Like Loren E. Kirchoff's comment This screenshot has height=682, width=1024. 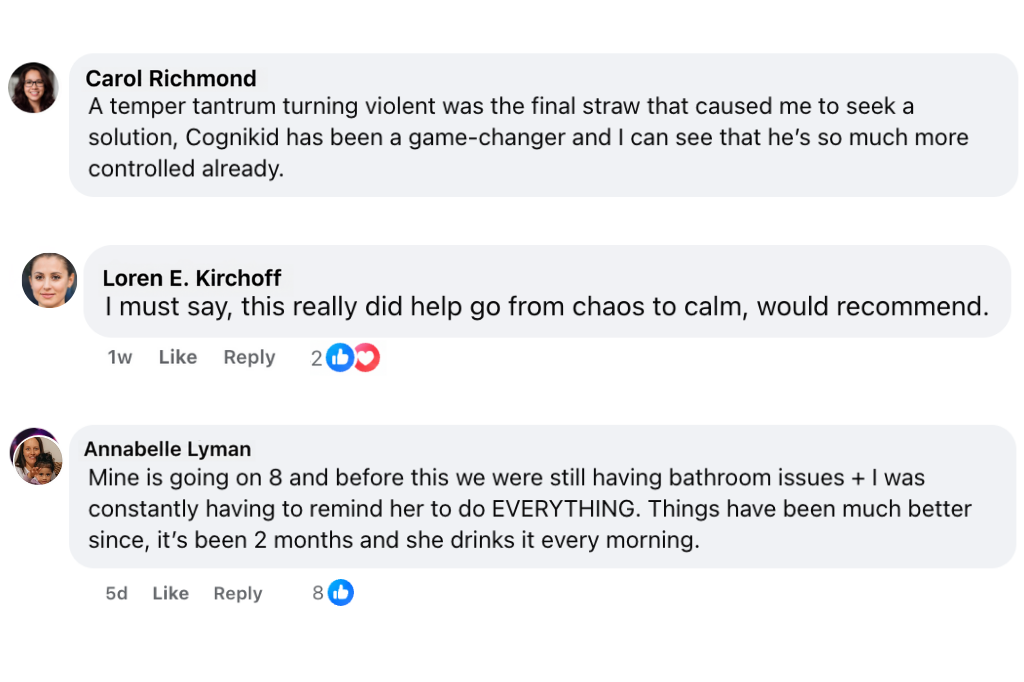click(x=178, y=357)
